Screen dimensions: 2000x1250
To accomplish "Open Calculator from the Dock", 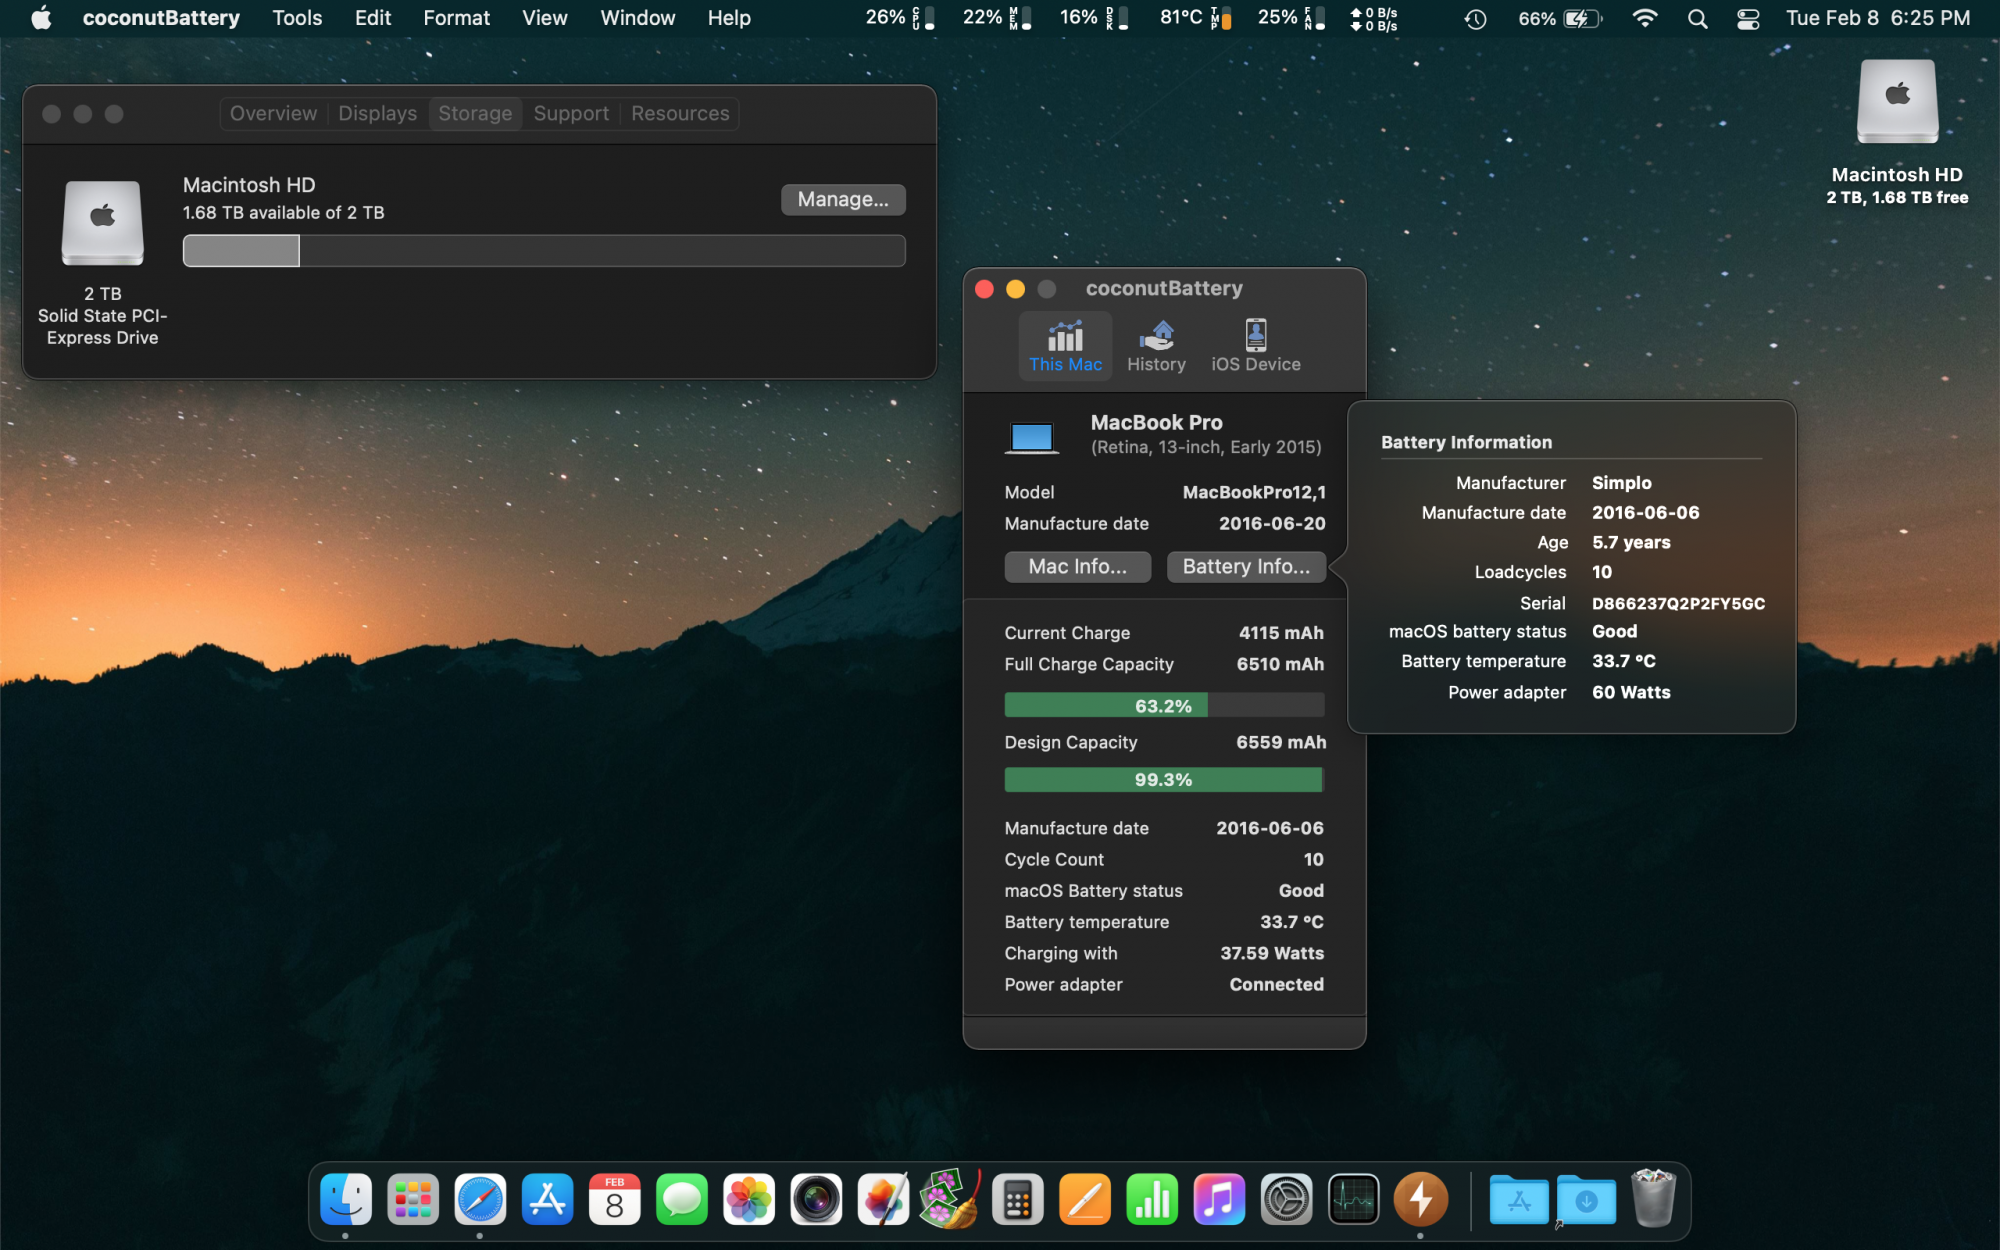I will [x=1017, y=1199].
